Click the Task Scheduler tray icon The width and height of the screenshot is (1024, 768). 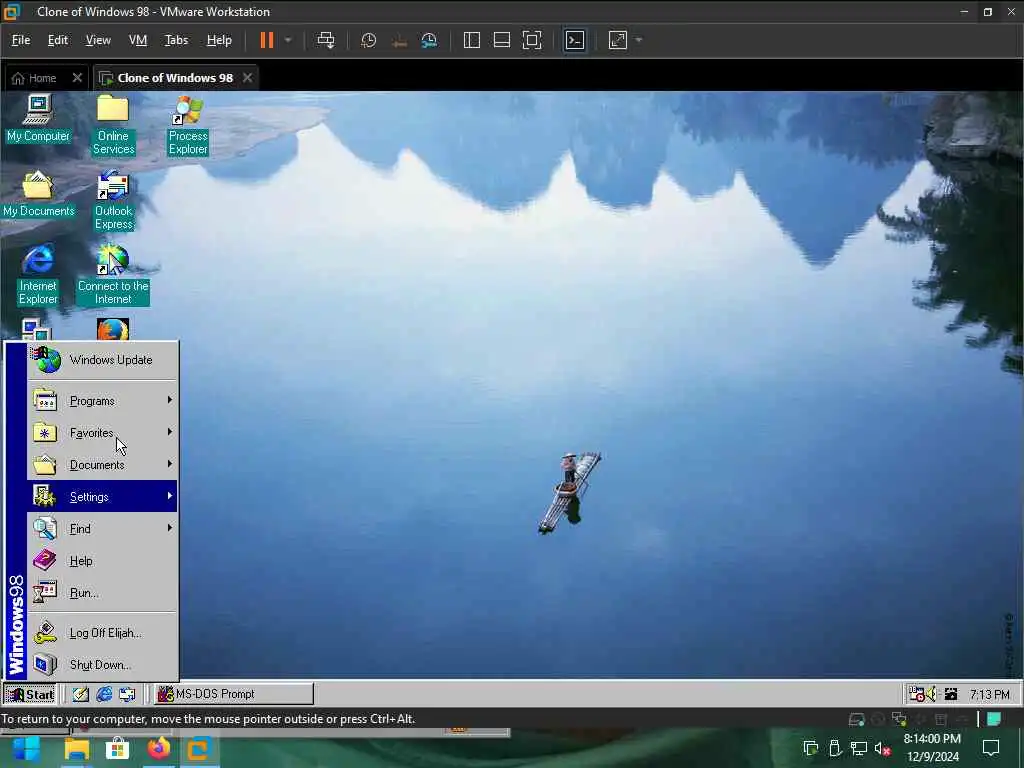tap(917, 694)
